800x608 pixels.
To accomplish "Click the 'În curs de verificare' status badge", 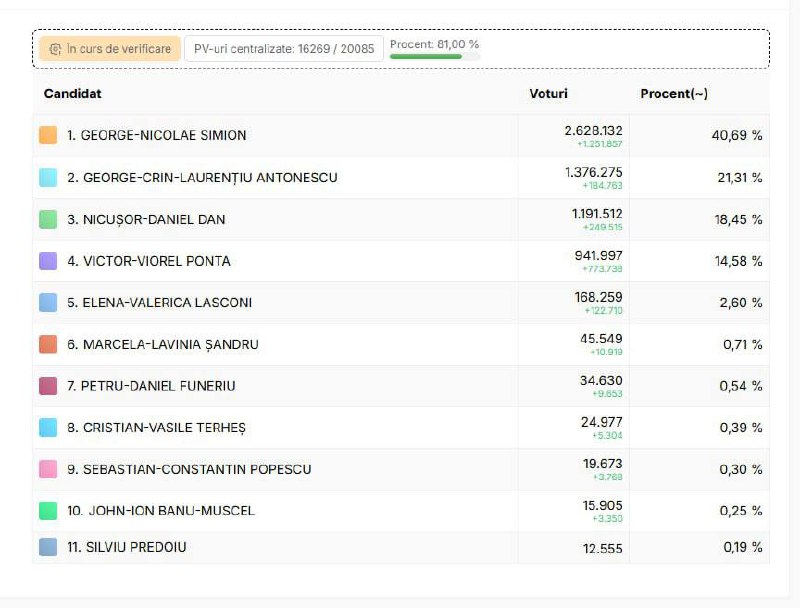I will (x=110, y=49).
